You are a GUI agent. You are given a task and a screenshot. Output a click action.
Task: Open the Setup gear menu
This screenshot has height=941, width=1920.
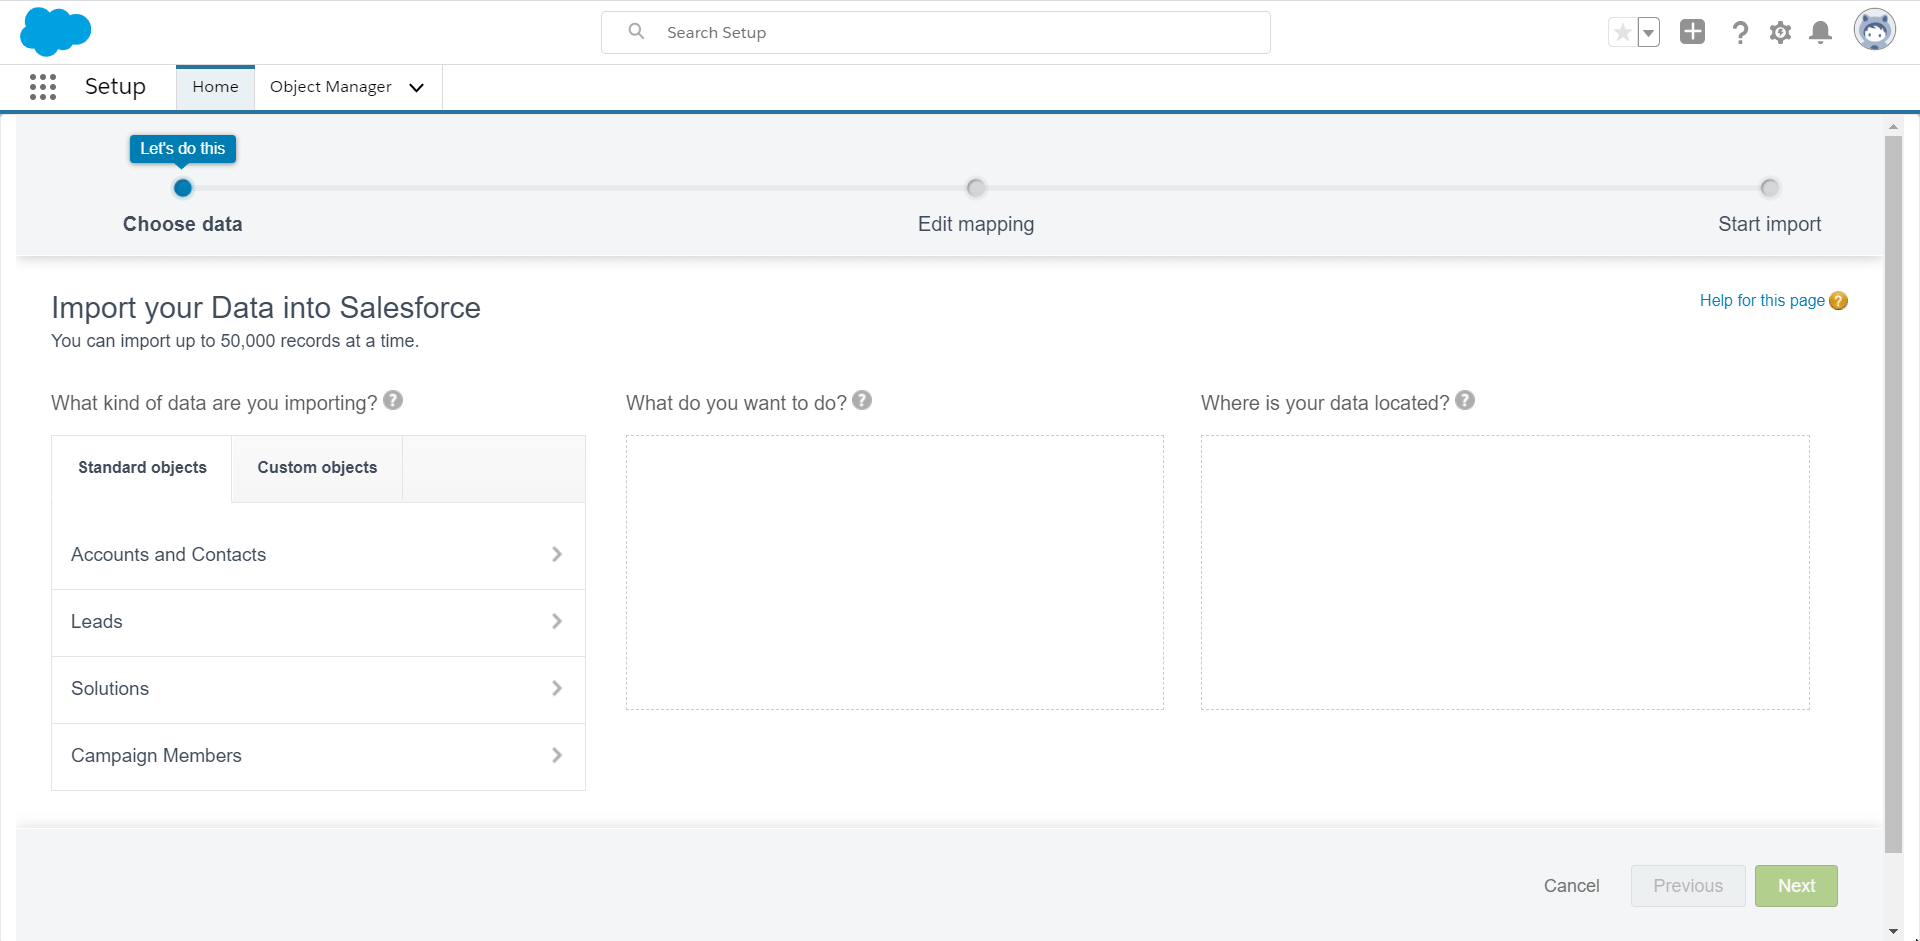click(1780, 32)
